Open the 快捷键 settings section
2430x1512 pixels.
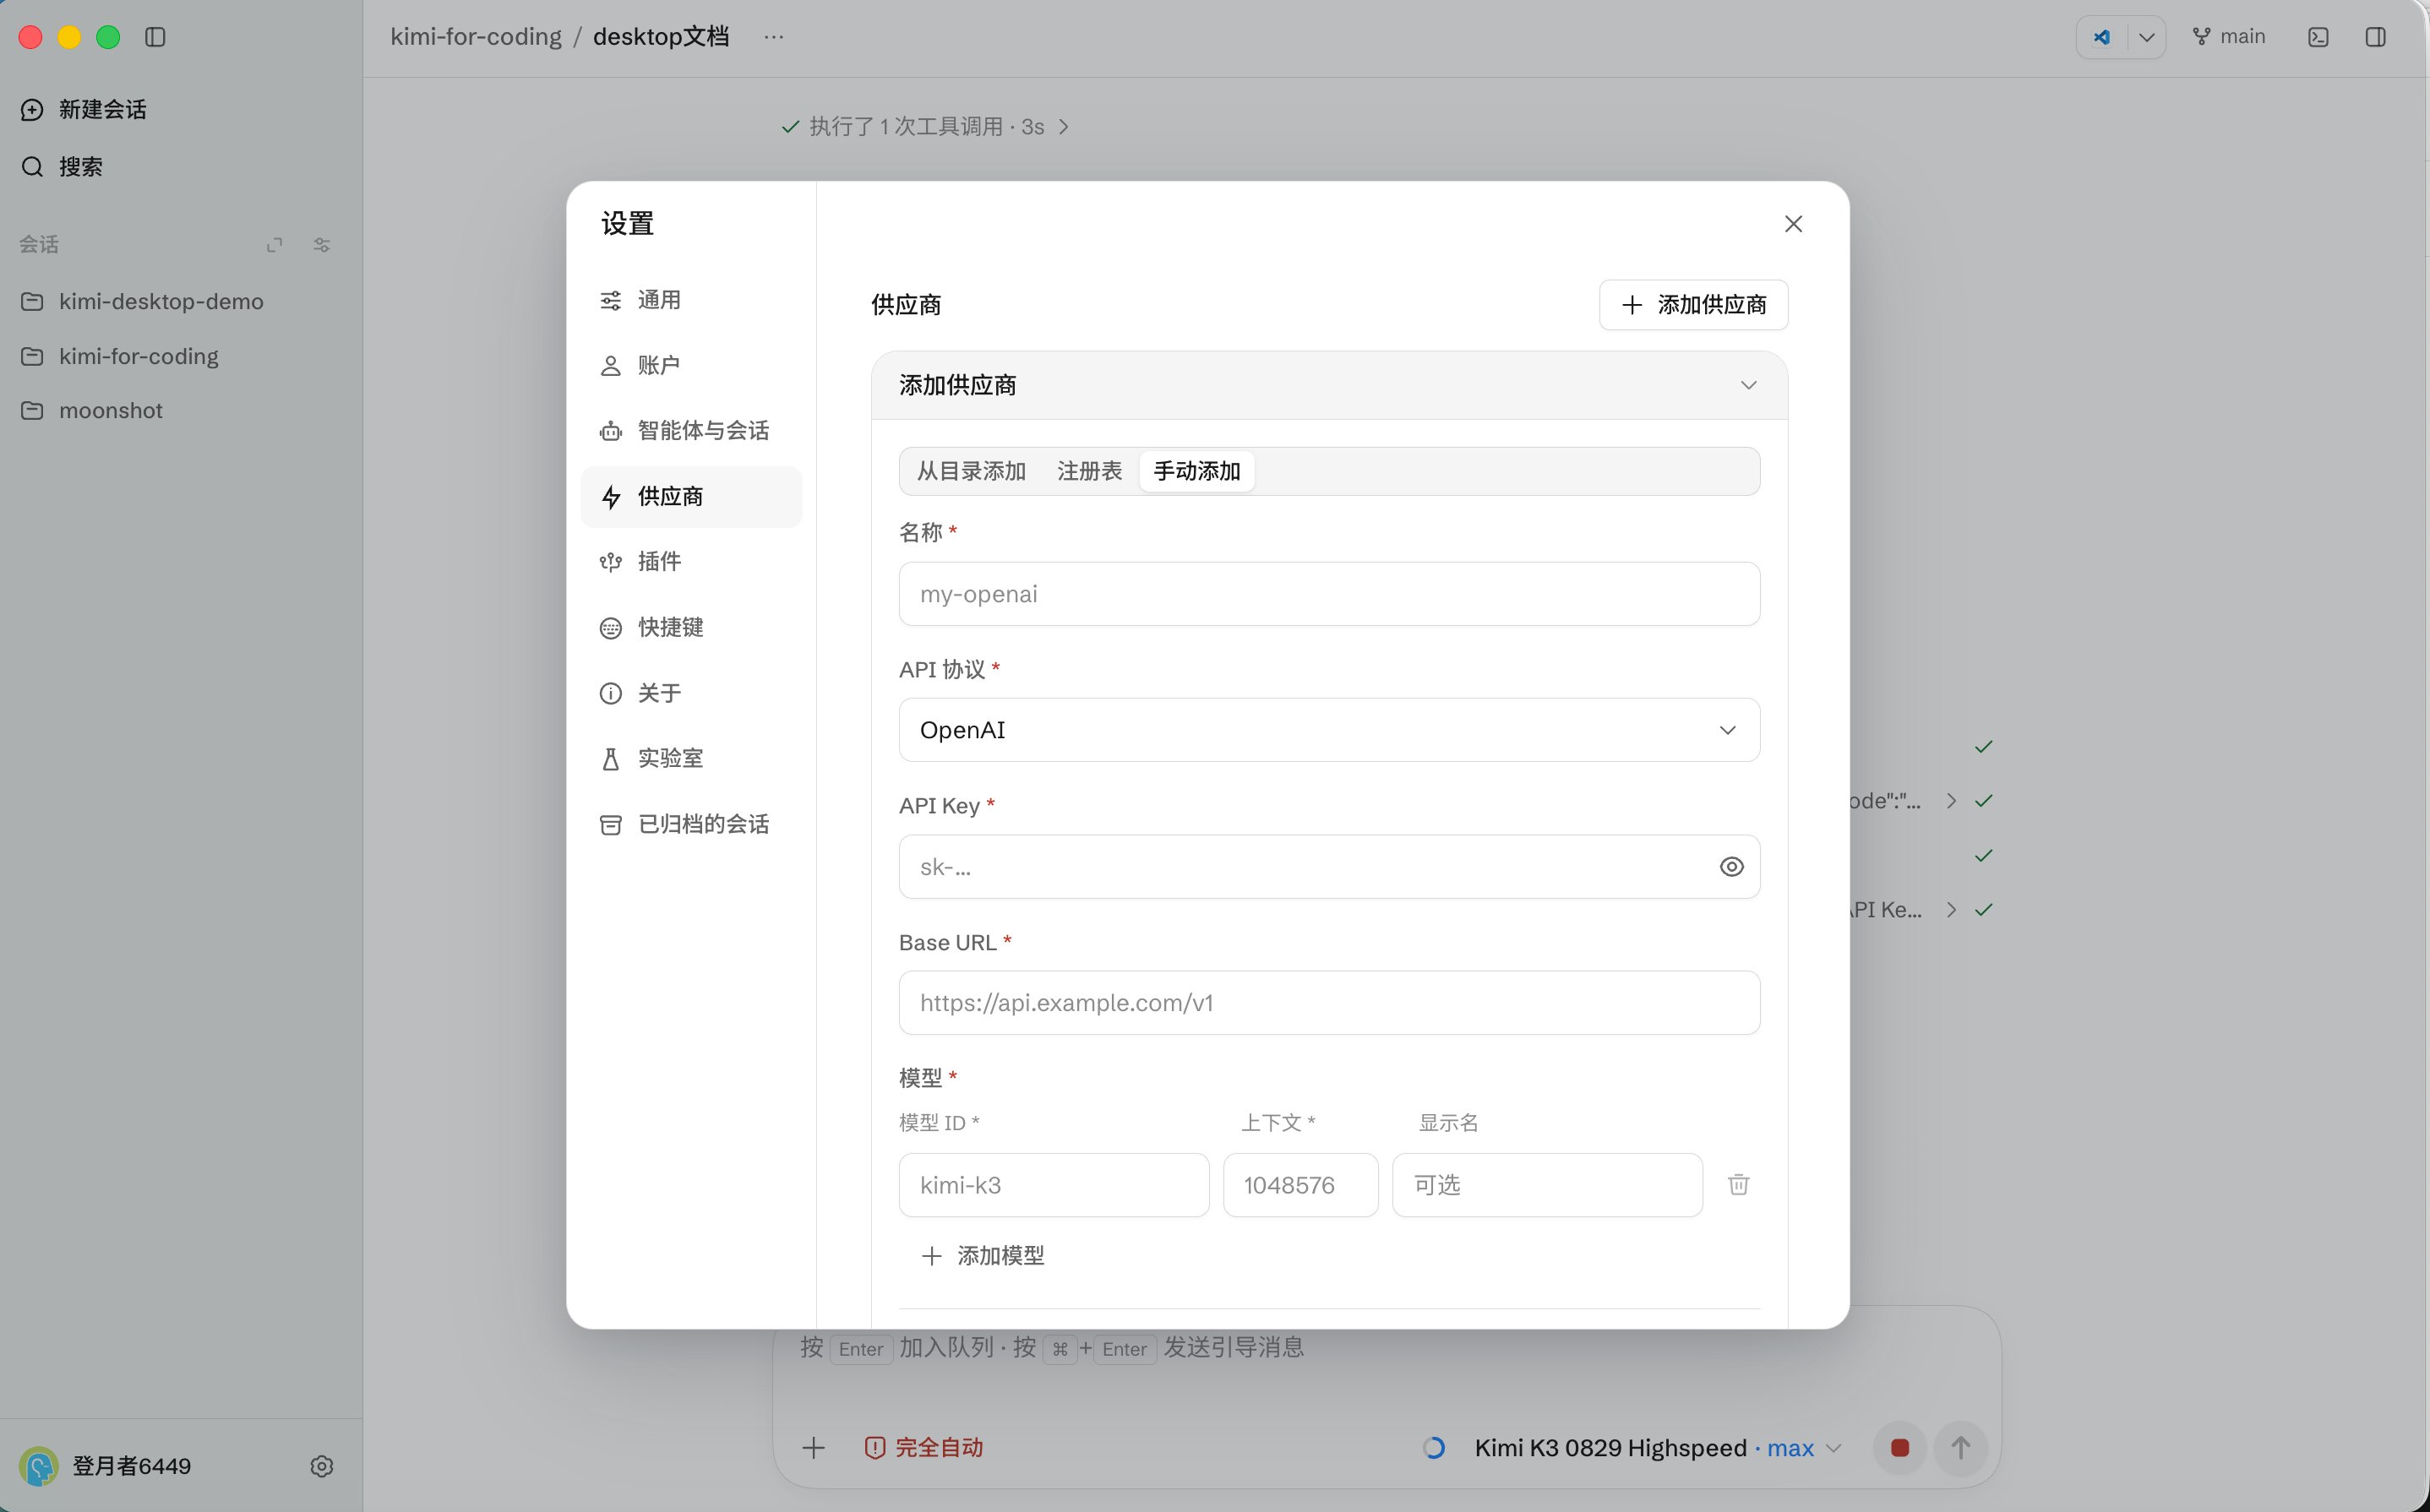(x=691, y=627)
